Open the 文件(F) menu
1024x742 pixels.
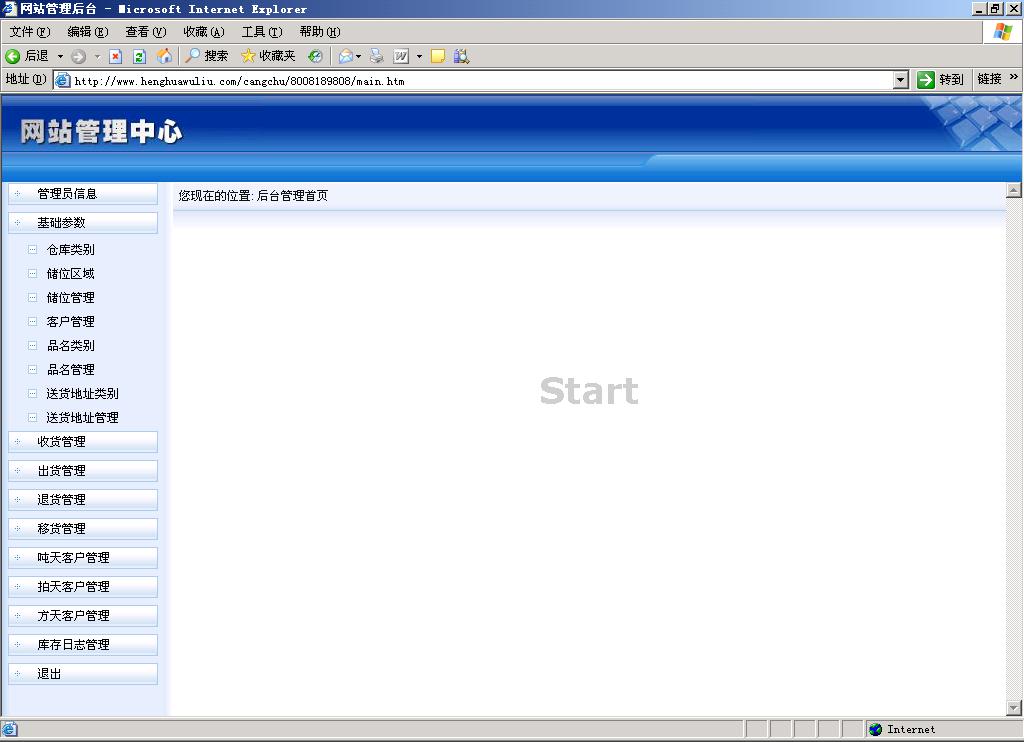[x=30, y=32]
